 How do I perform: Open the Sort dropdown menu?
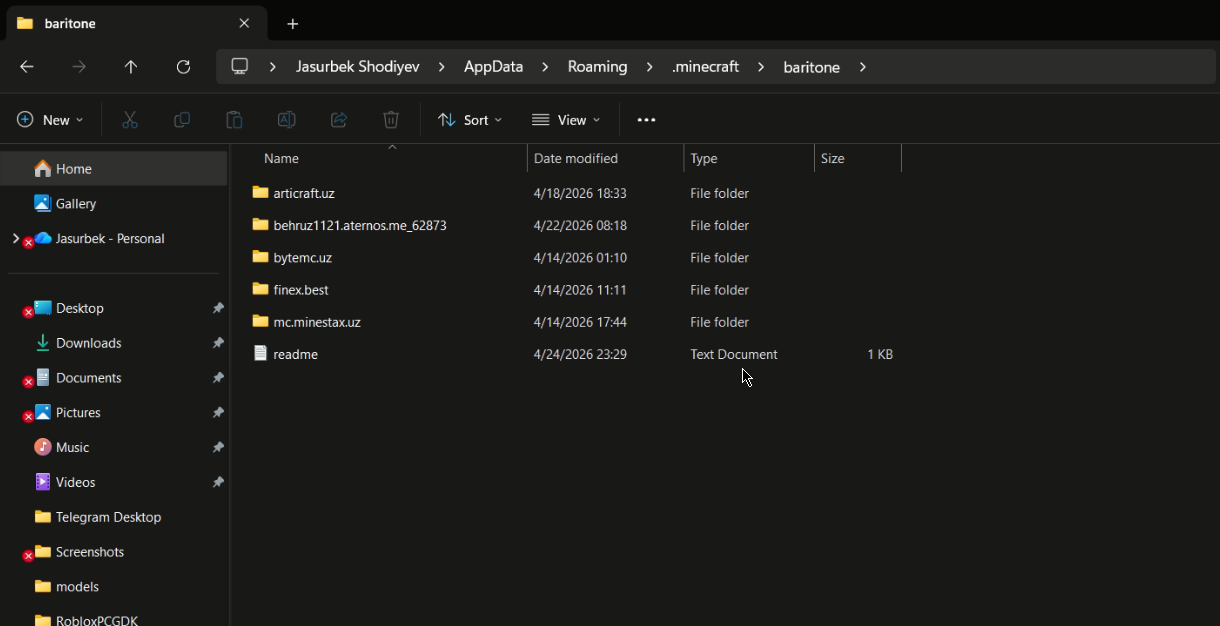point(470,120)
